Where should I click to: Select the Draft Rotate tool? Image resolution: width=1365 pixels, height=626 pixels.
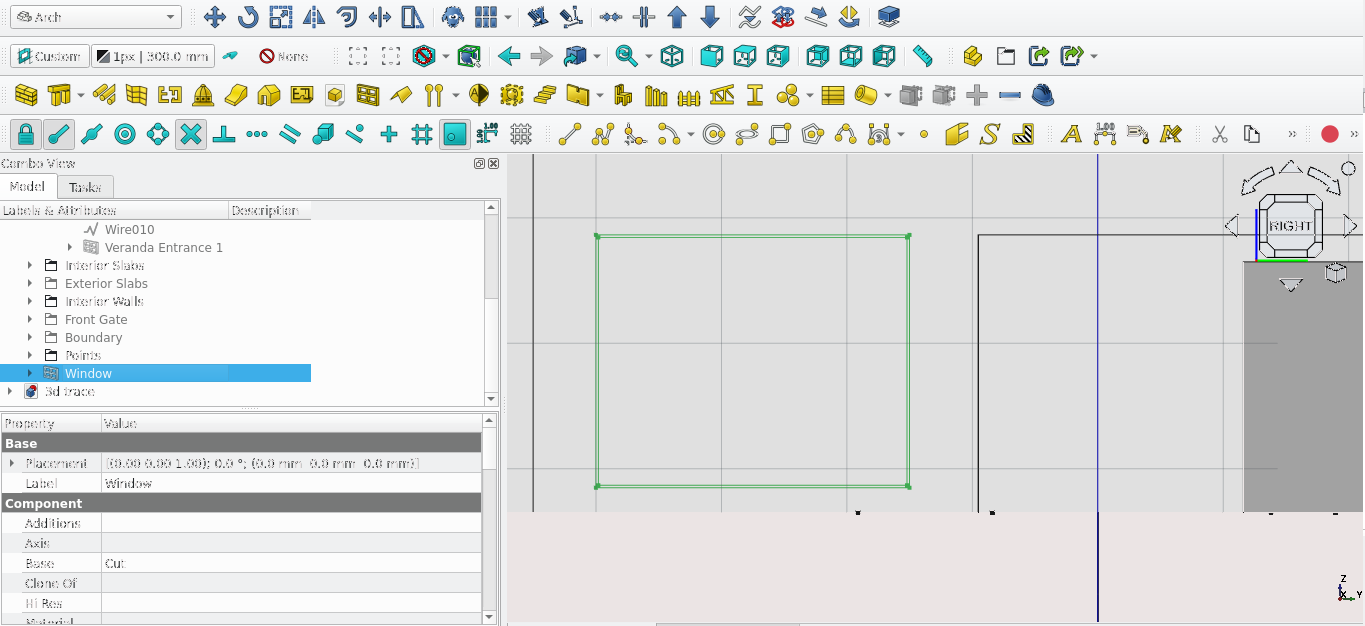click(247, 17)
